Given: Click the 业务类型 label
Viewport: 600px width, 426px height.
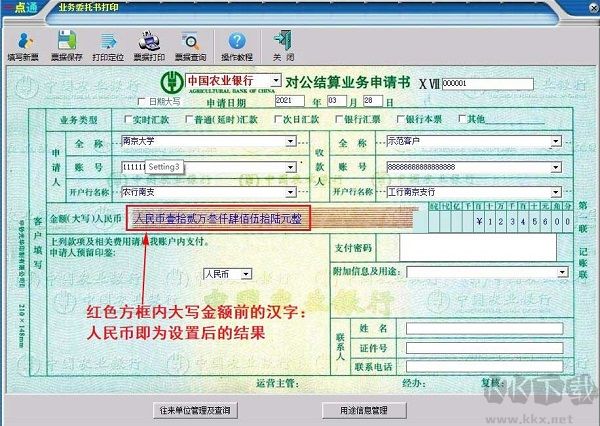Looking at the screenshot, I should point(79,120).
